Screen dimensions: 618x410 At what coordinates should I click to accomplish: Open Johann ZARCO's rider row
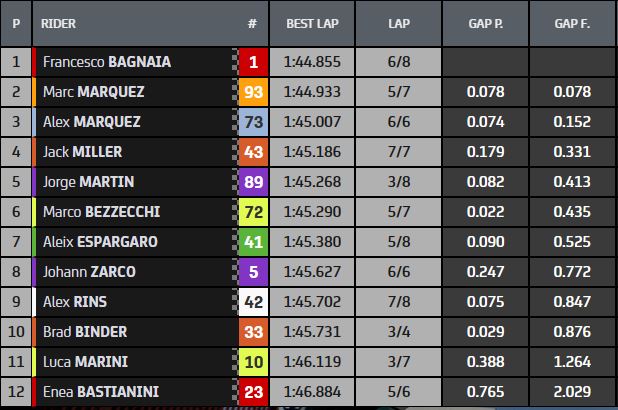[x=91, y=272]
